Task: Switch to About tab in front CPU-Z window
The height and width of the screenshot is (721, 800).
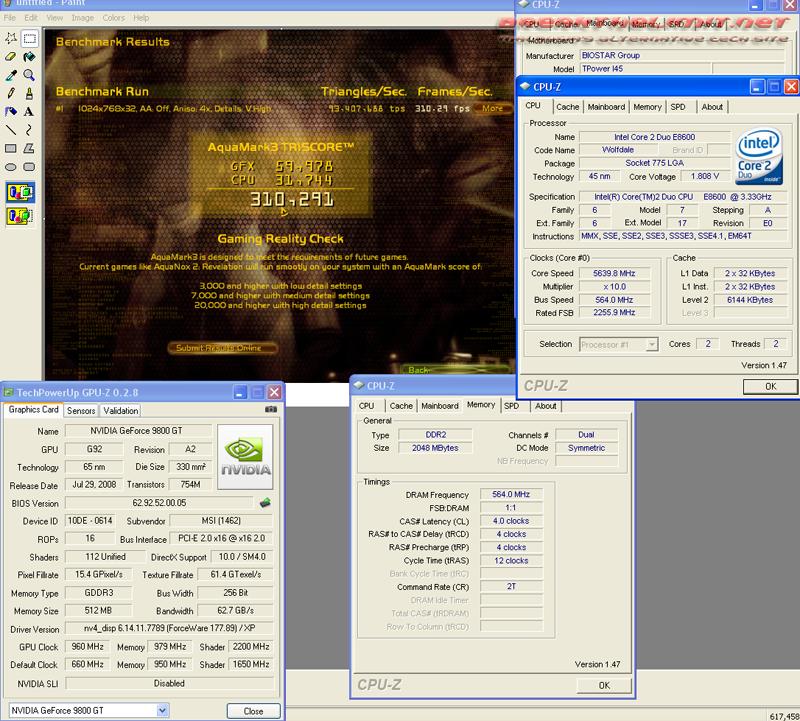Action: click(x=712, y=107)
